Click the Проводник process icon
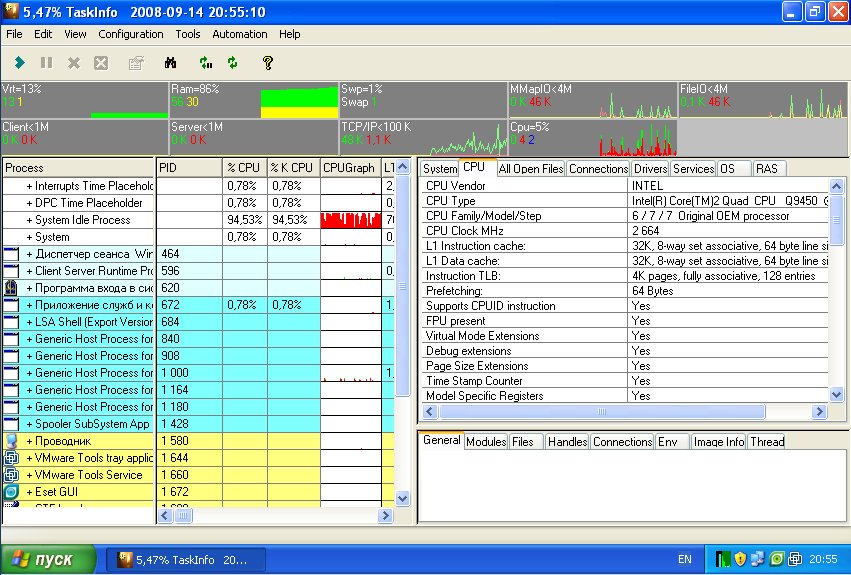Viewport: 851px width, 575px height. 11,441
